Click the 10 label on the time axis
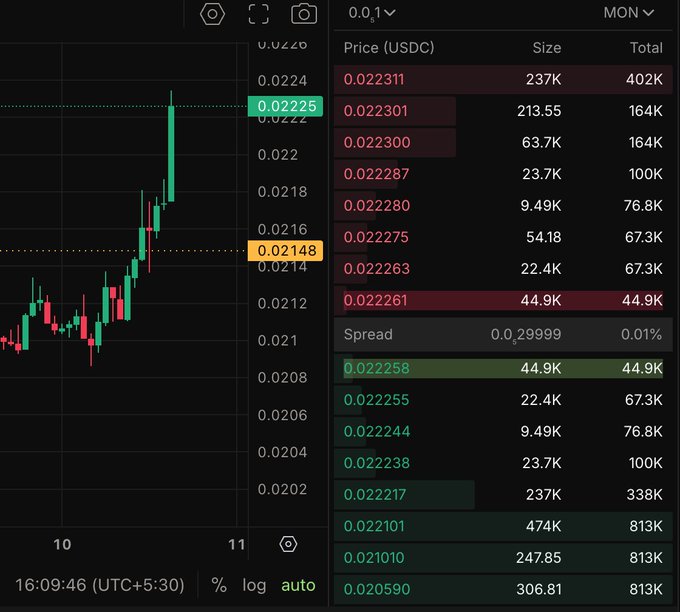The height and width of the screenshot is (612, 680). point(62,544)
